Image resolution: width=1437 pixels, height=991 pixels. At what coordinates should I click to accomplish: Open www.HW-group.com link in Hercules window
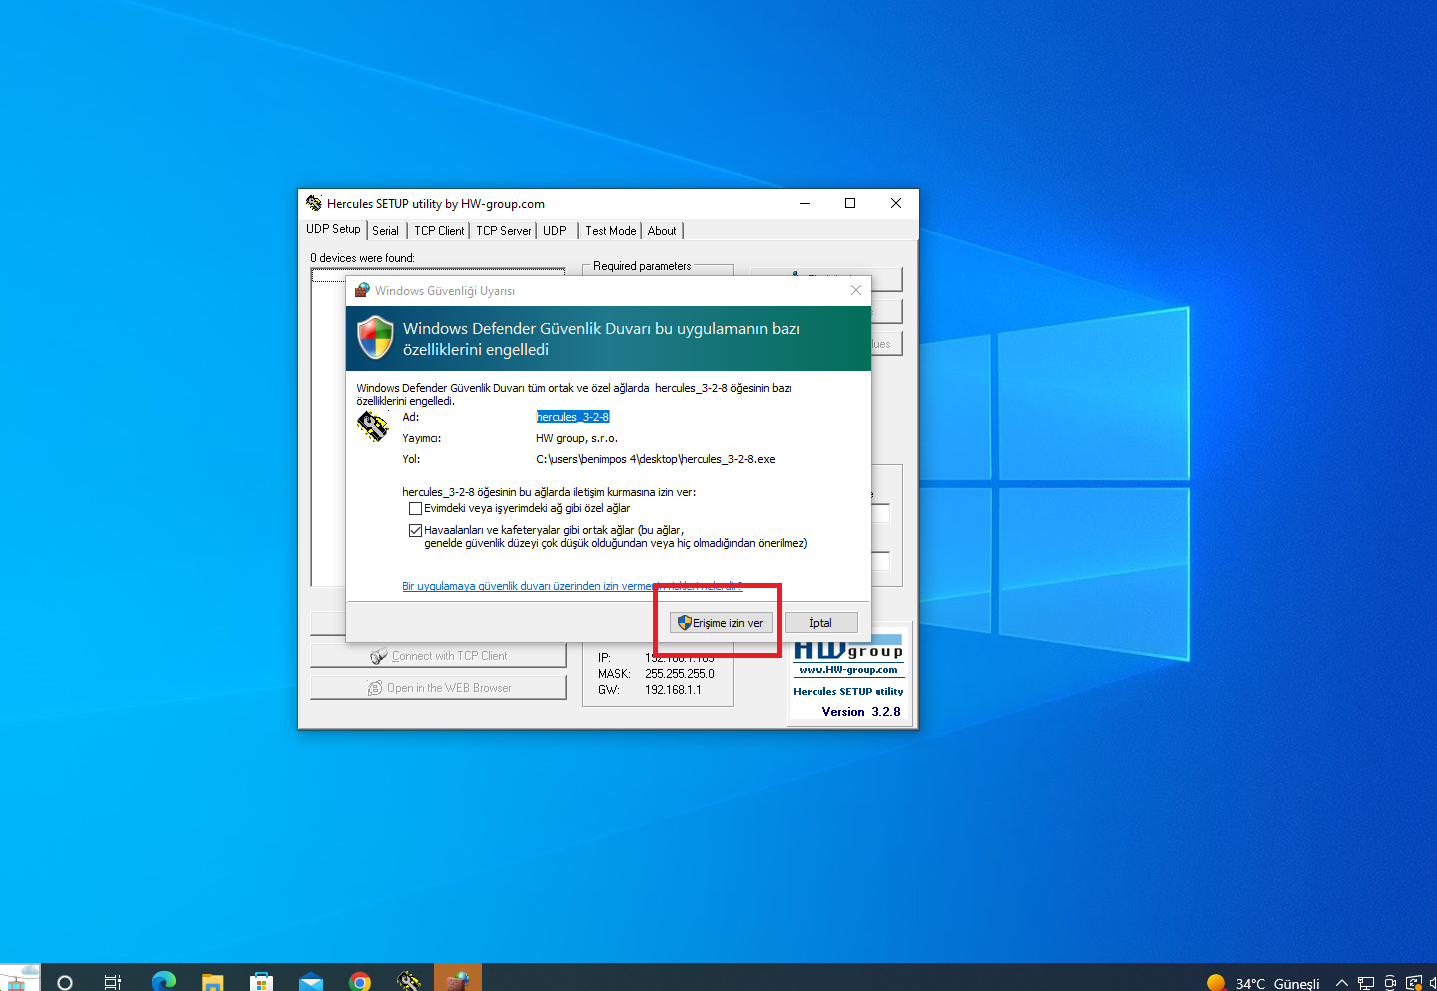tap(848, 670)
